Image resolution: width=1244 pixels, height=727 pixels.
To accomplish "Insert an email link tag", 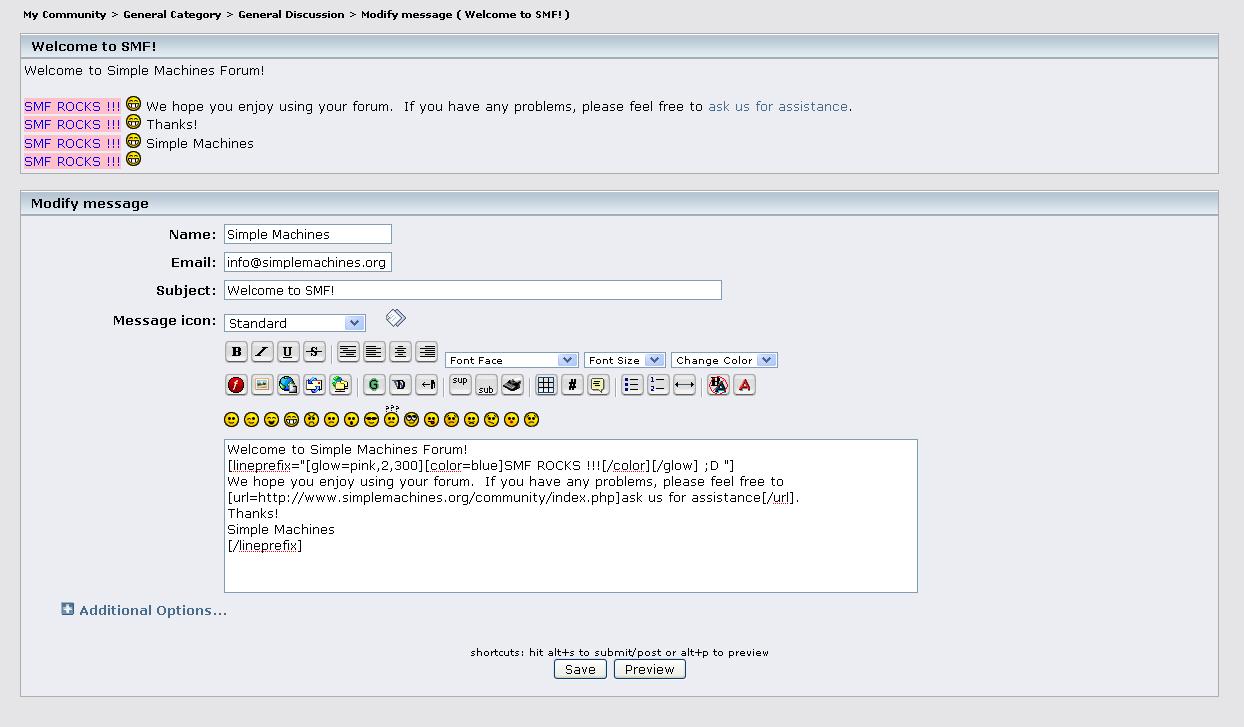I will coord(314,385).
